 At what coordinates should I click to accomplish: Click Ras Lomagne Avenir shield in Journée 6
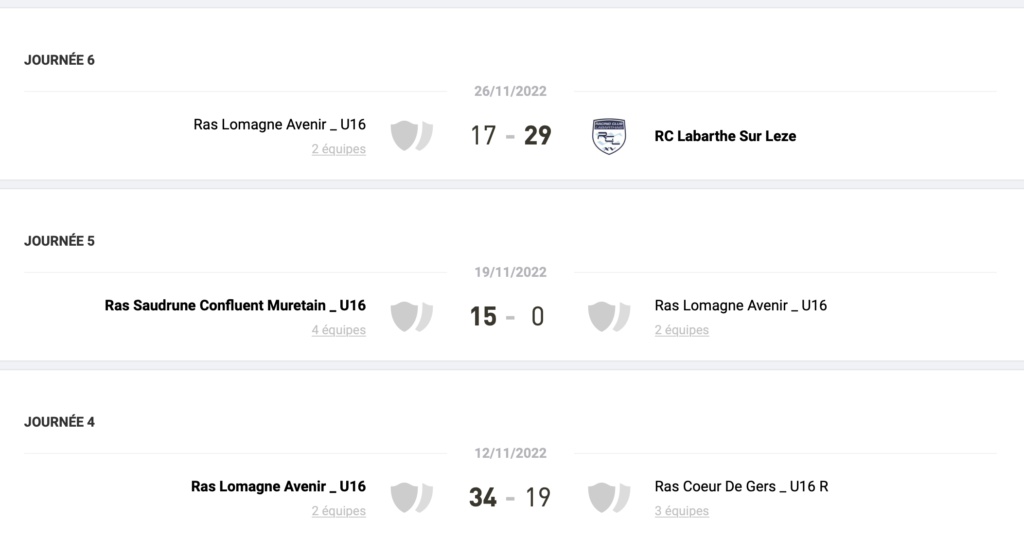[410, 136]
